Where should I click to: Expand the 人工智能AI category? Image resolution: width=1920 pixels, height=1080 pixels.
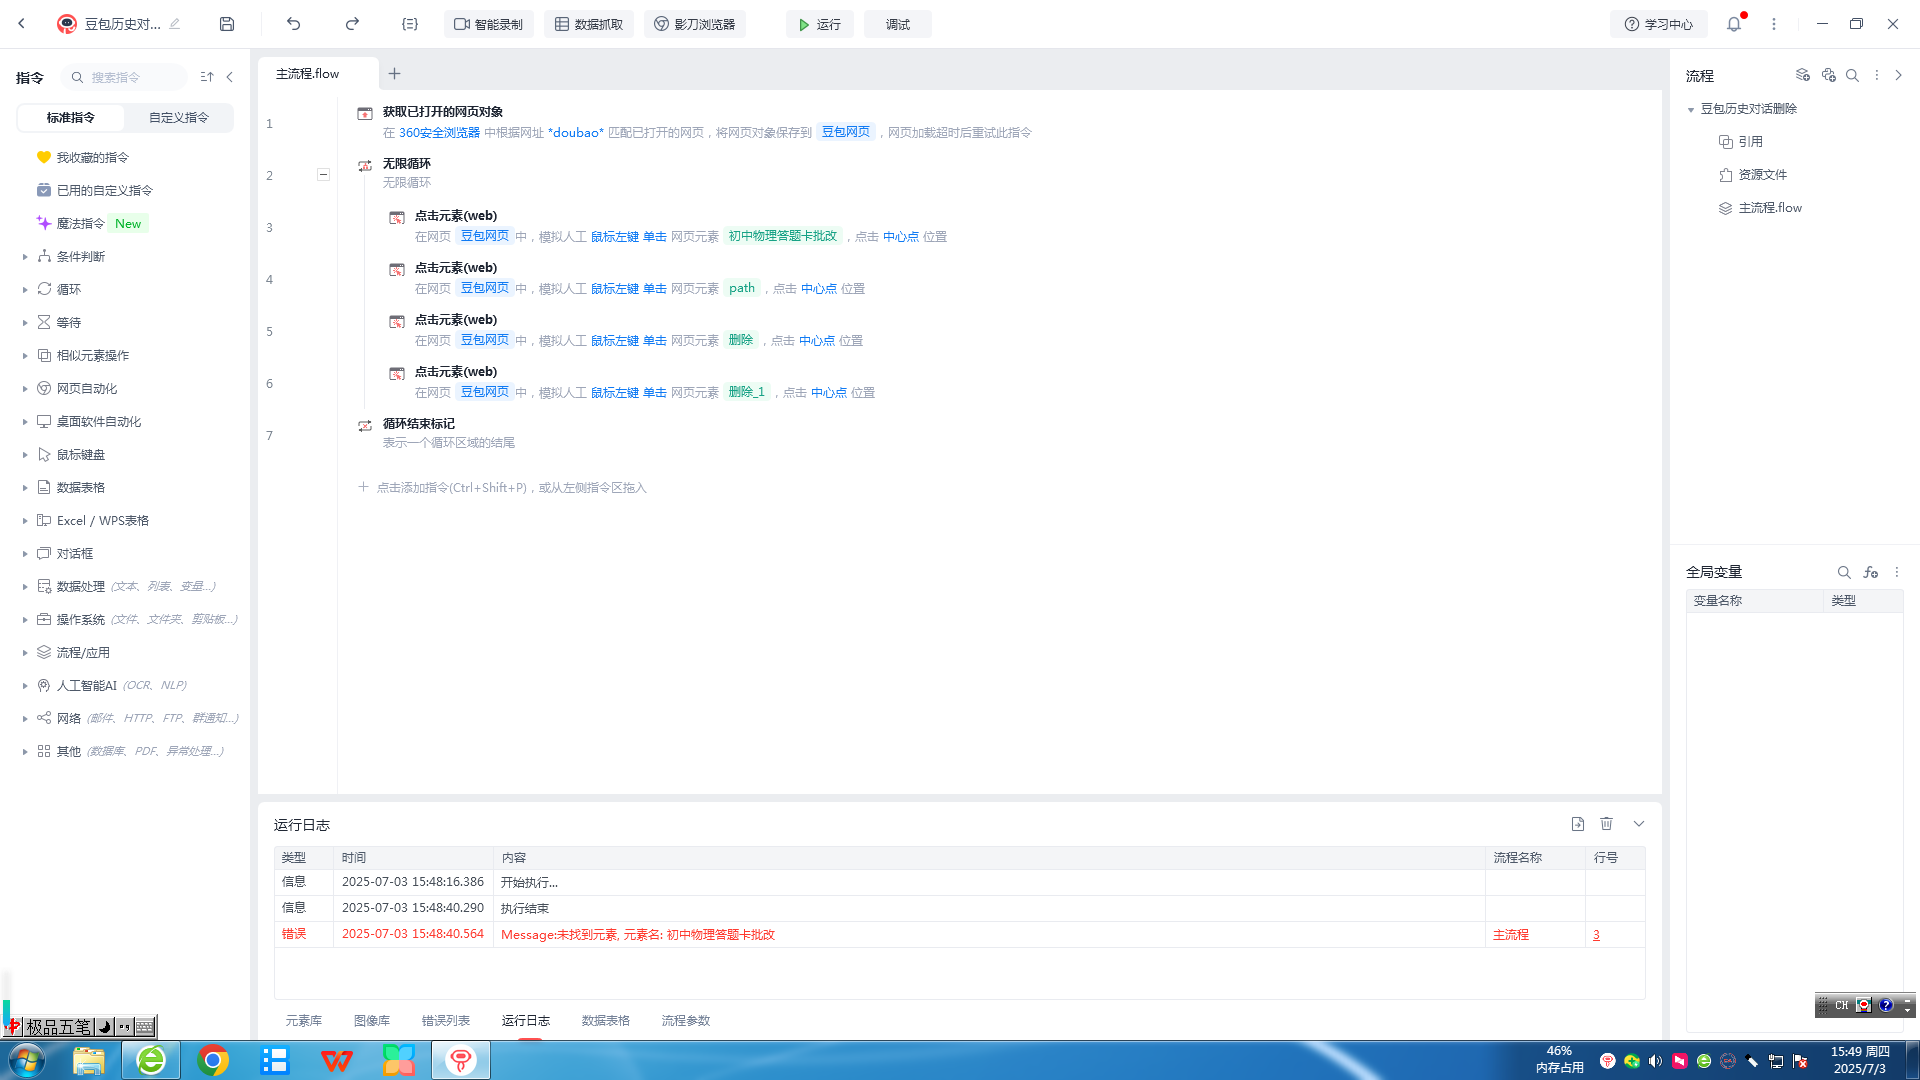(x=25, y=686)
